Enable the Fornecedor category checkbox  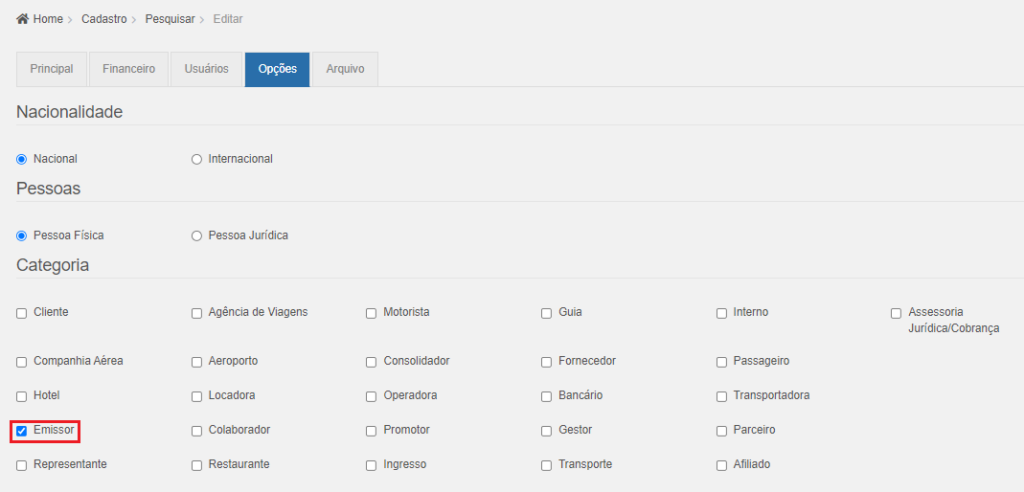tap(547, 361)
